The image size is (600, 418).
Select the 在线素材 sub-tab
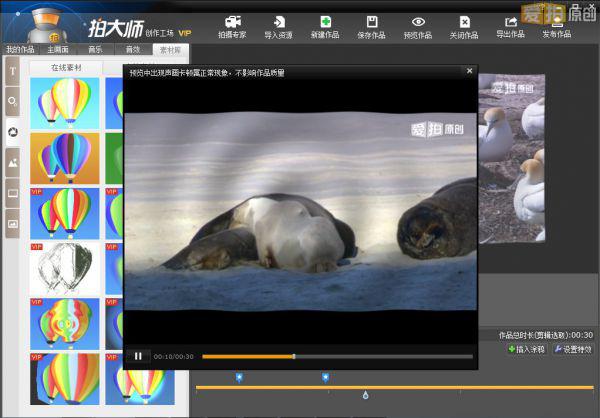pyautogui.click(x=66, y=67)
